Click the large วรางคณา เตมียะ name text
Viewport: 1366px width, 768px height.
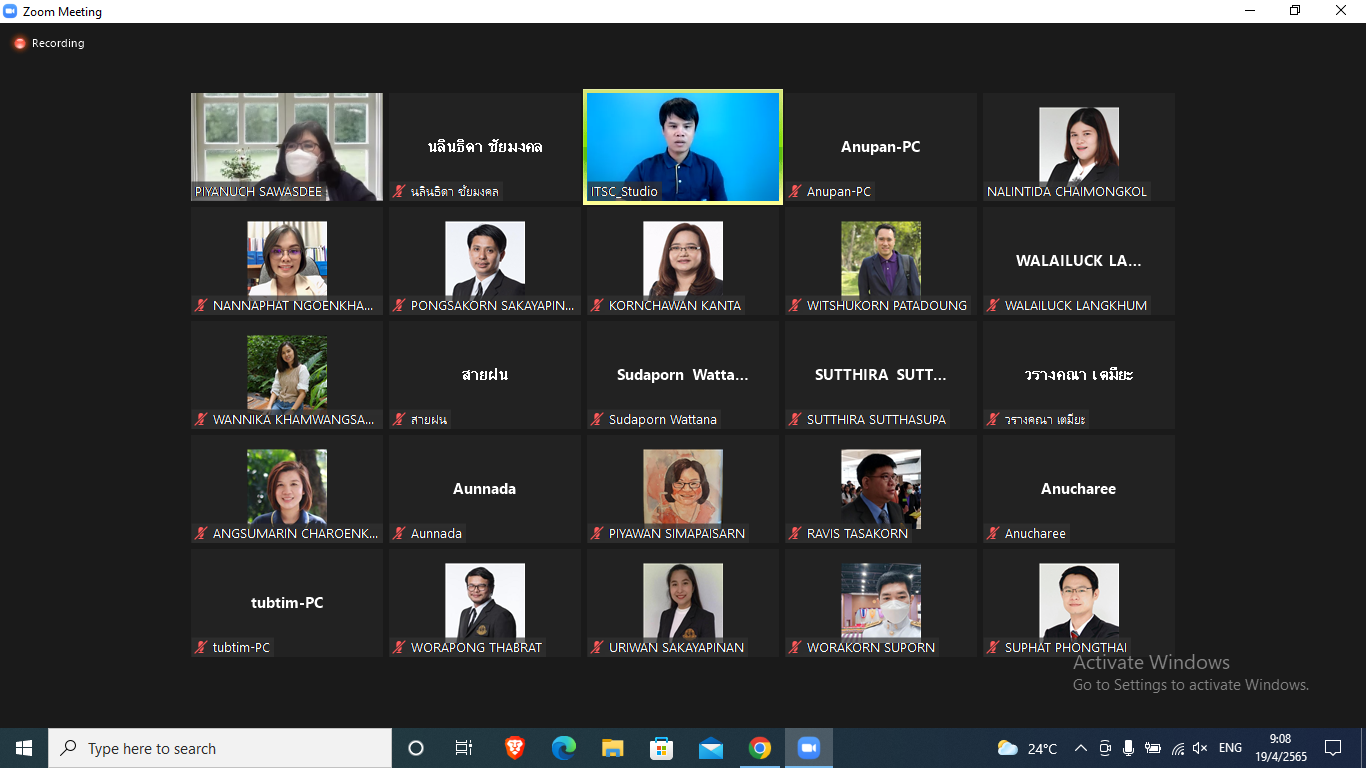pyautogui.click(x=1079, y=375)
